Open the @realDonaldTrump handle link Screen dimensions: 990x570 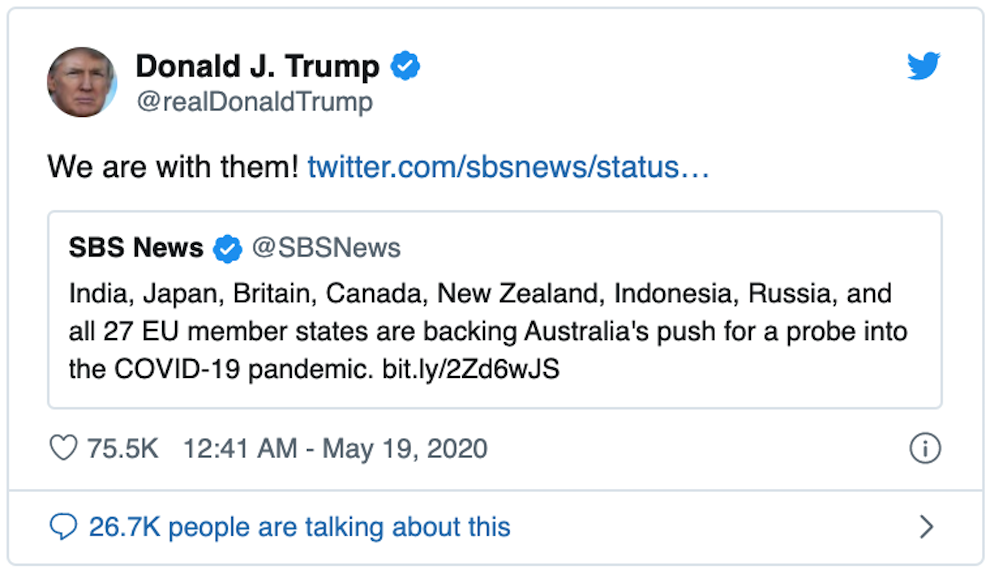point(254,102)
